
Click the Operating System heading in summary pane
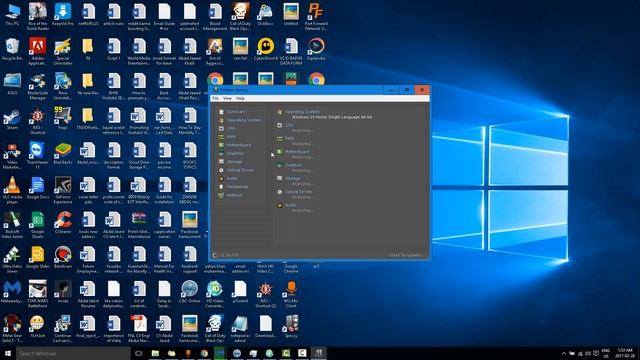tap(302, 111)
